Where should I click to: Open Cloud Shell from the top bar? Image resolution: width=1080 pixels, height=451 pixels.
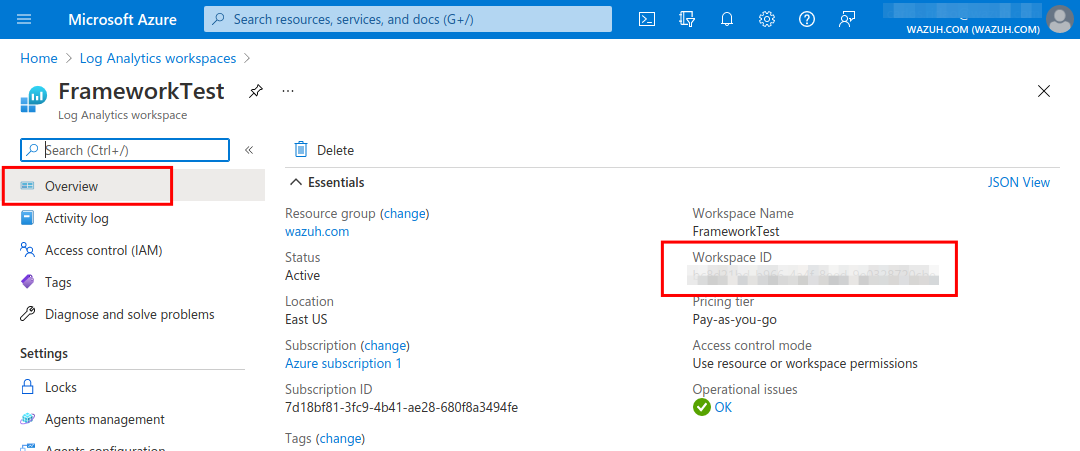(x=647, y=19)
